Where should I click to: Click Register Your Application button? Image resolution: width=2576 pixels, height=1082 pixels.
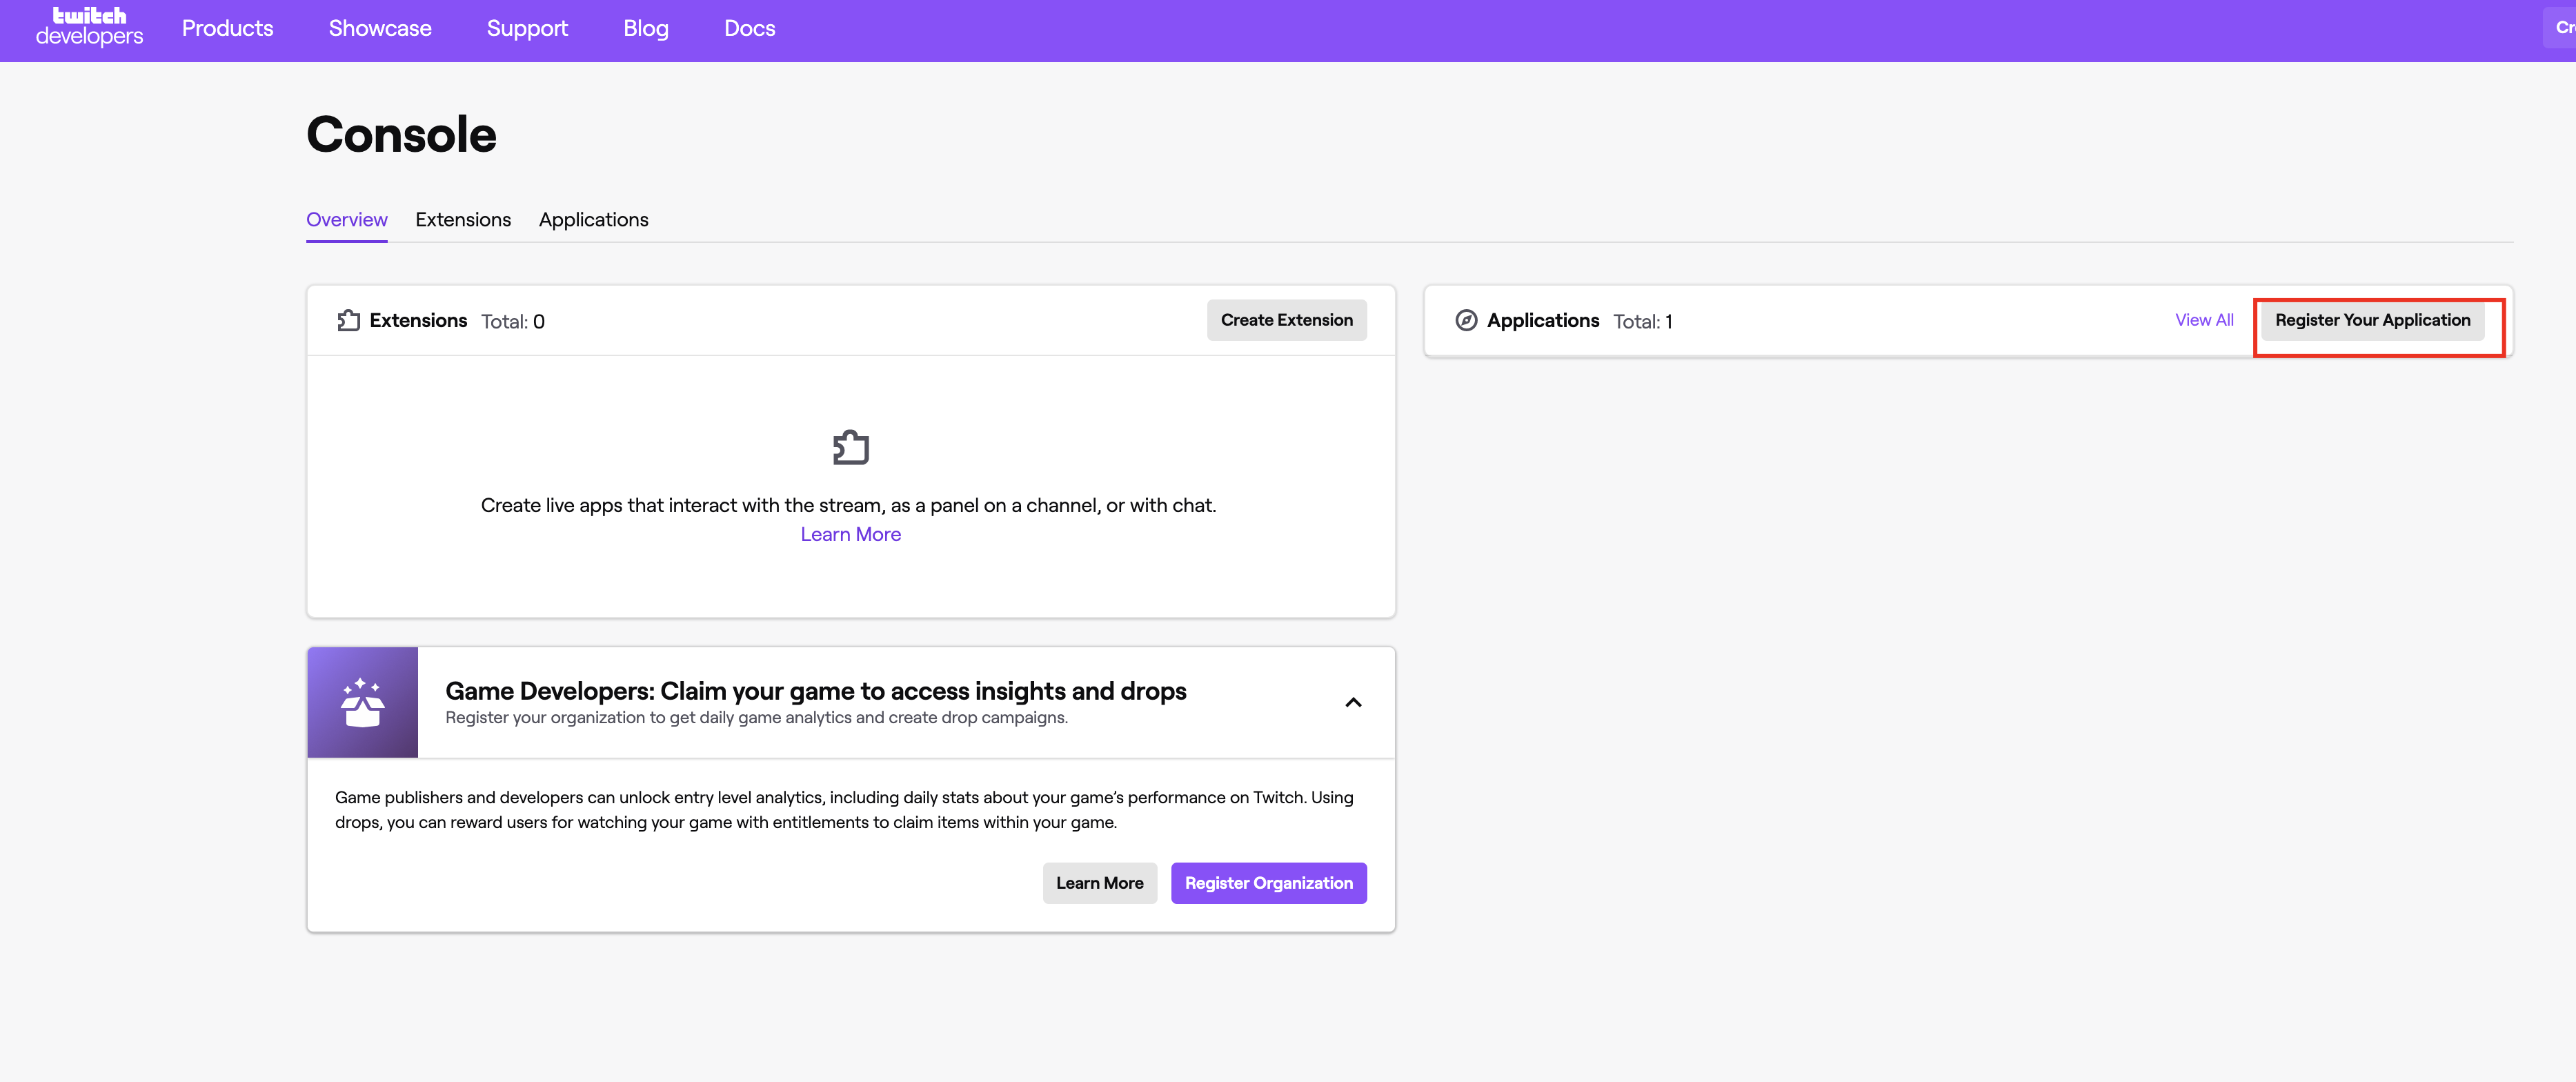click(2372, 320)
